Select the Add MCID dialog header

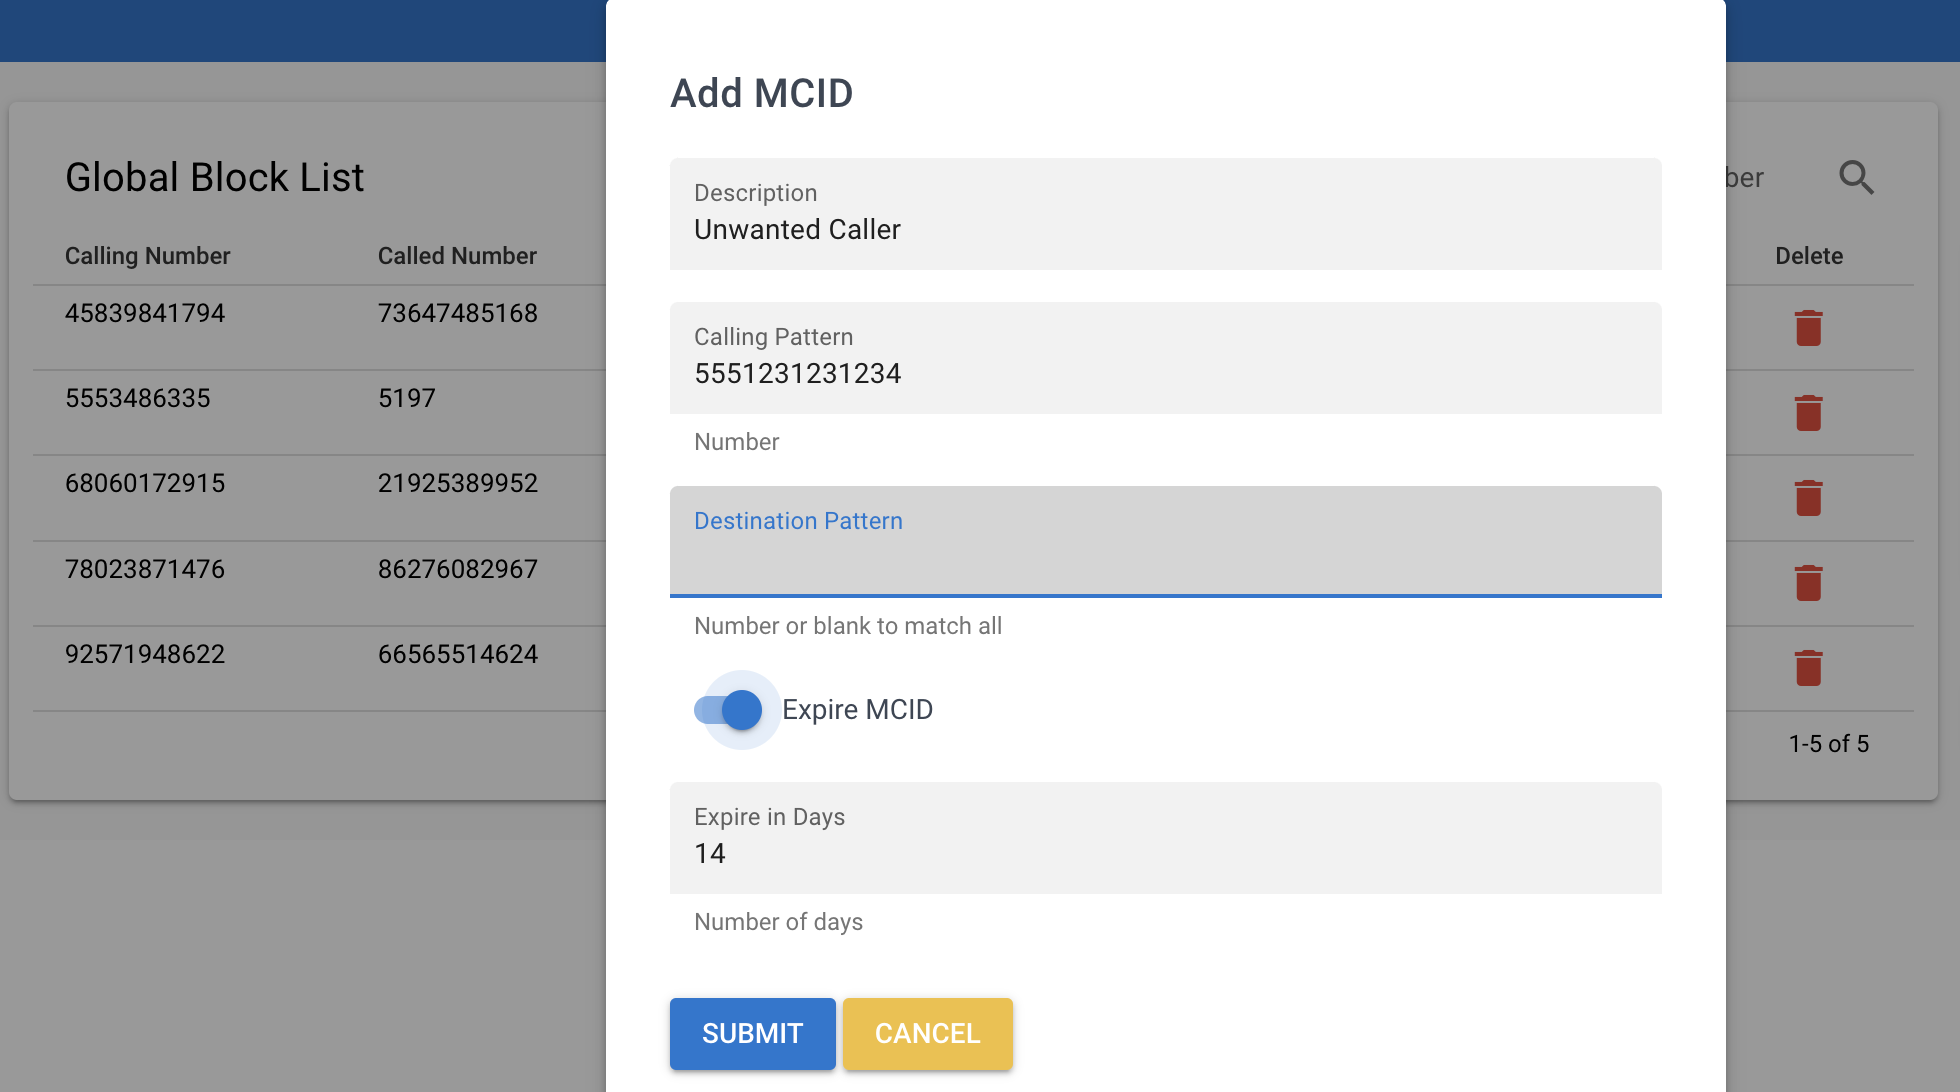pos(761,92)
